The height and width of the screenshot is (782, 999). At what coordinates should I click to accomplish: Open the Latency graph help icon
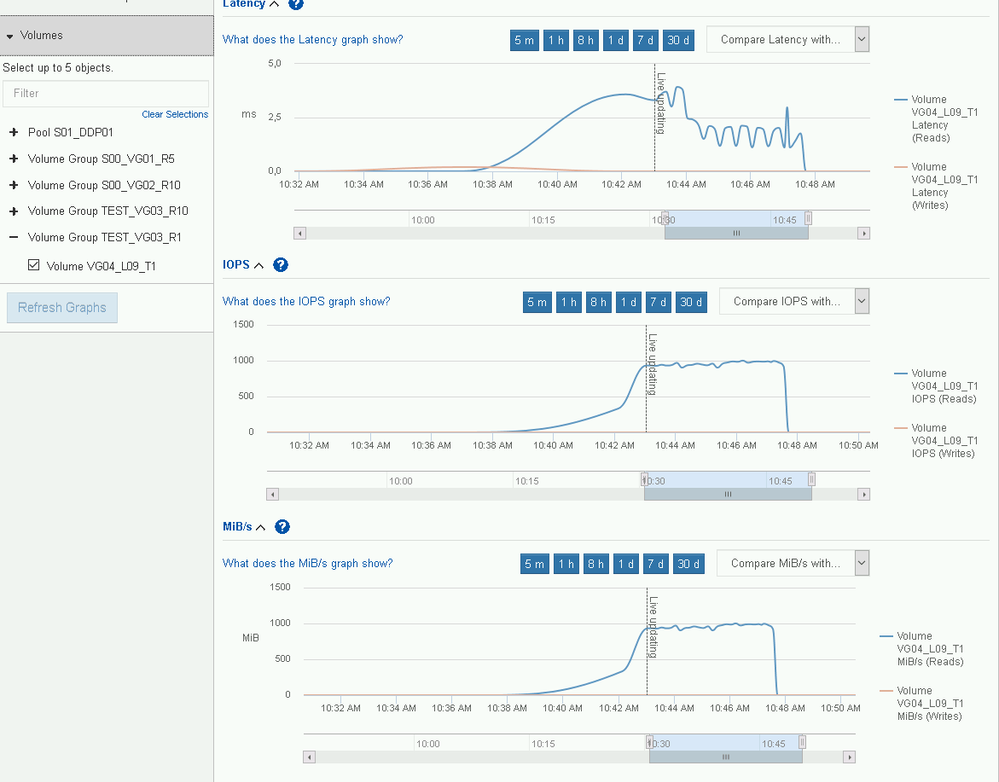point(296,4)
